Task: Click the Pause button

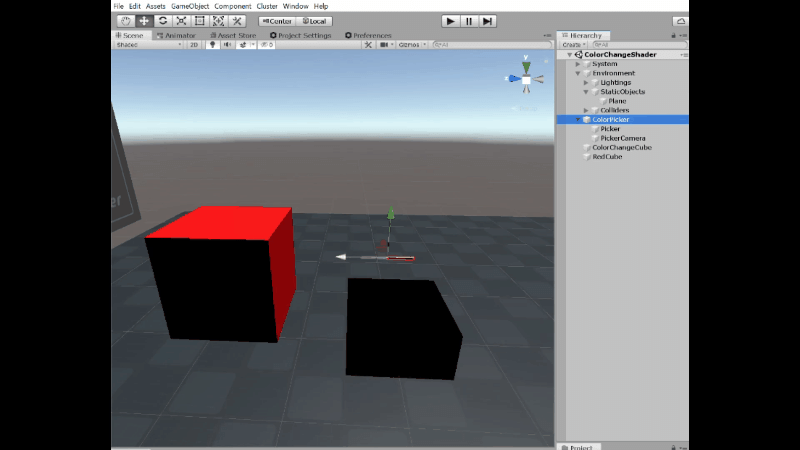Action: [x=469, y=21]
